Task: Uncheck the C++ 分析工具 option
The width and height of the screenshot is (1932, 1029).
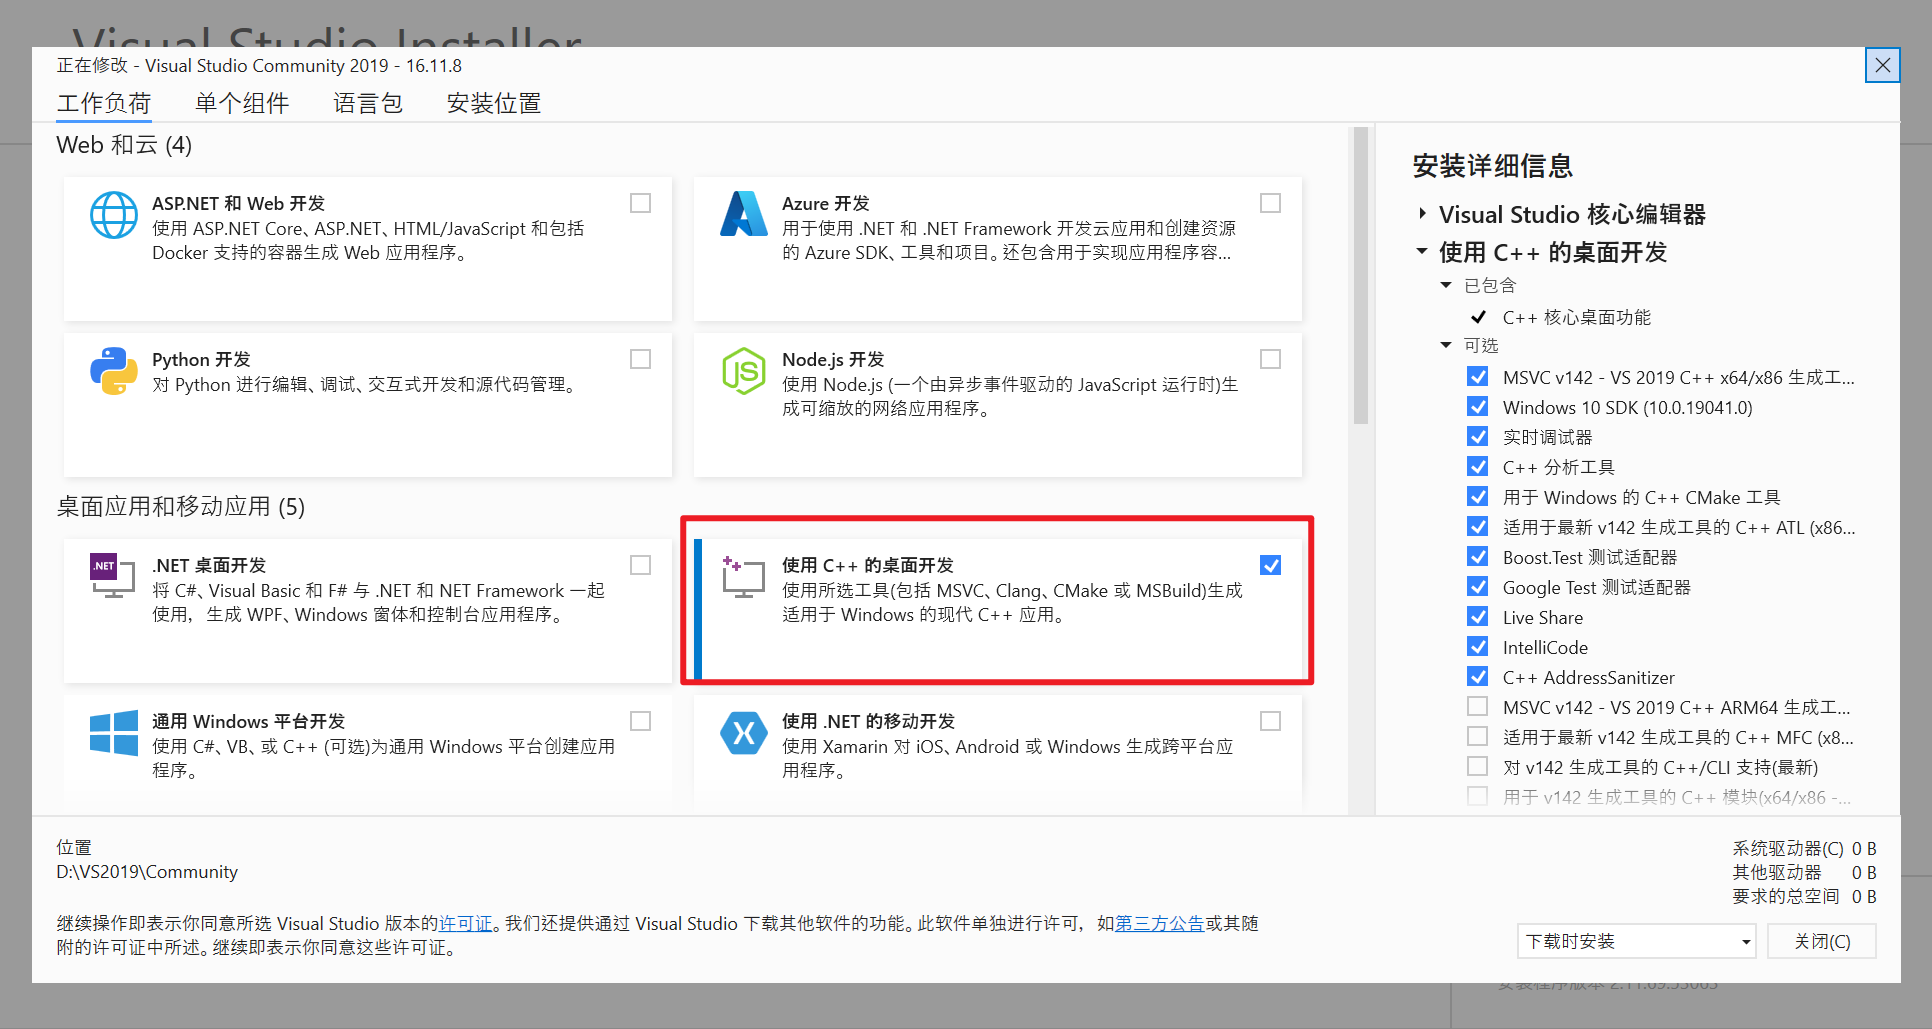Action: coord(1477,467)
